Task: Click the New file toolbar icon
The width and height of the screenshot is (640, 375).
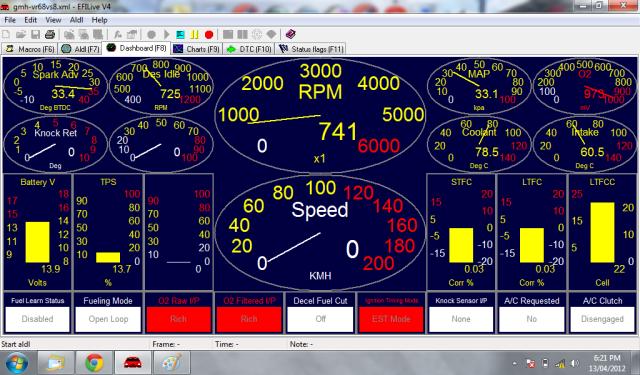Action: [6, 35]
